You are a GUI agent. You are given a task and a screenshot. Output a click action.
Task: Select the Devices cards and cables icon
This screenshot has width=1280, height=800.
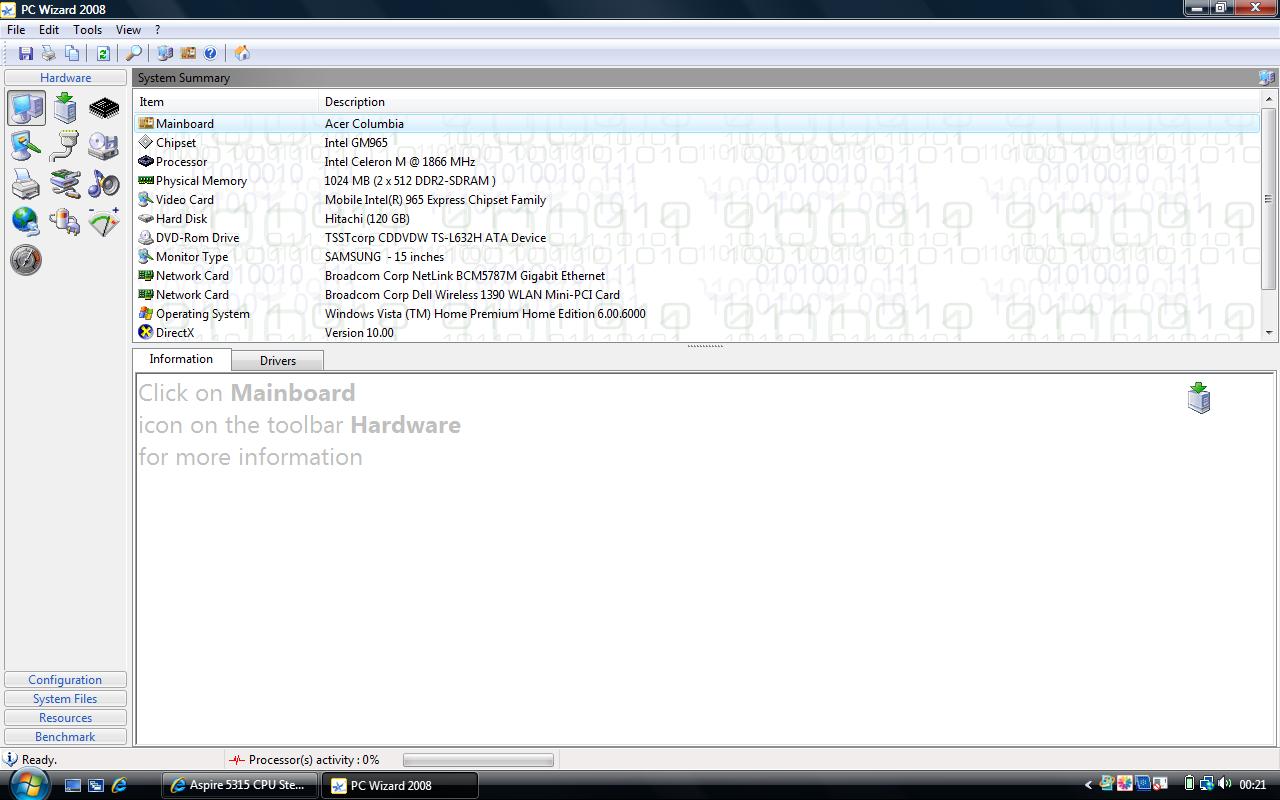65,184
